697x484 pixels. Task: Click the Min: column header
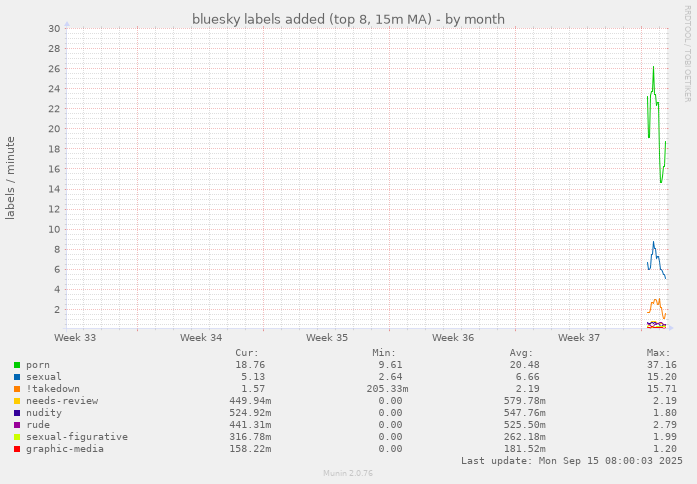[384, 353]
